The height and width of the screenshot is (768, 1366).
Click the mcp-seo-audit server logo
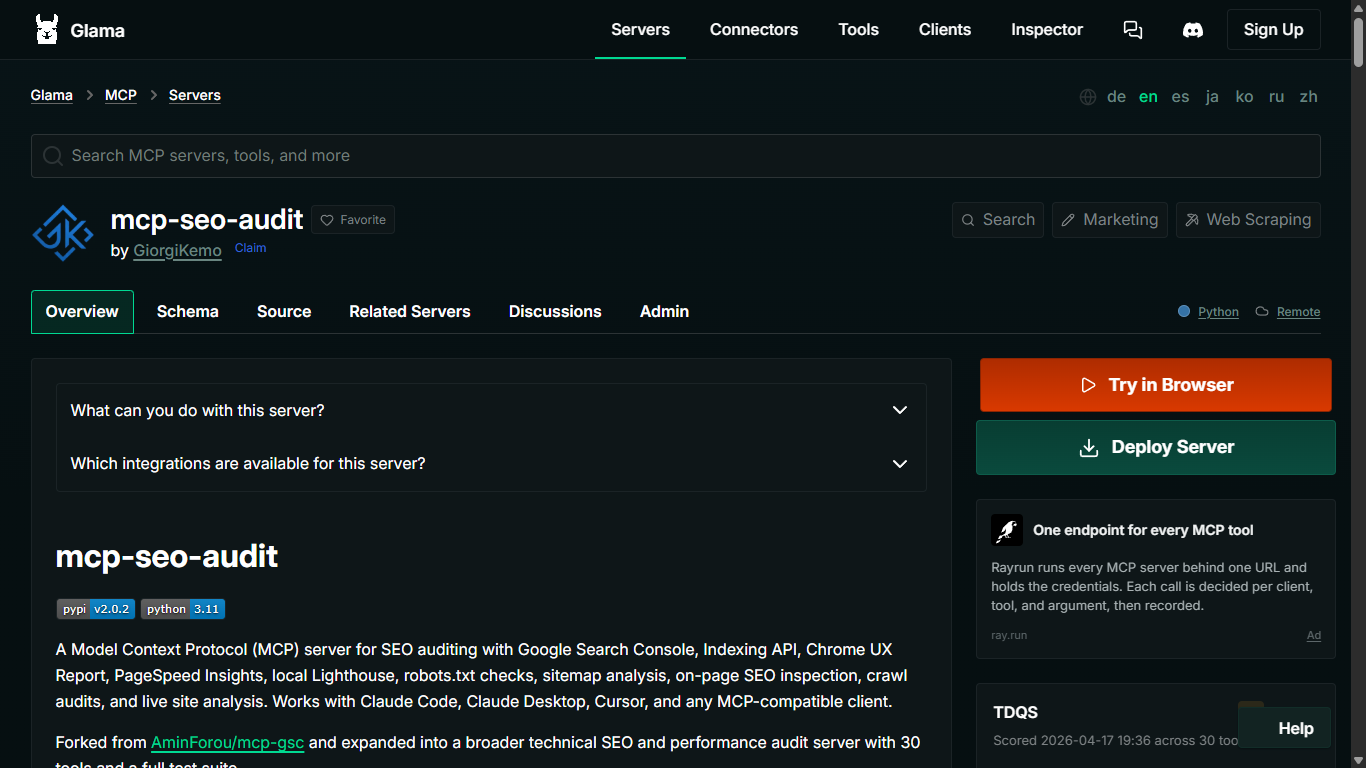(63, 233)
